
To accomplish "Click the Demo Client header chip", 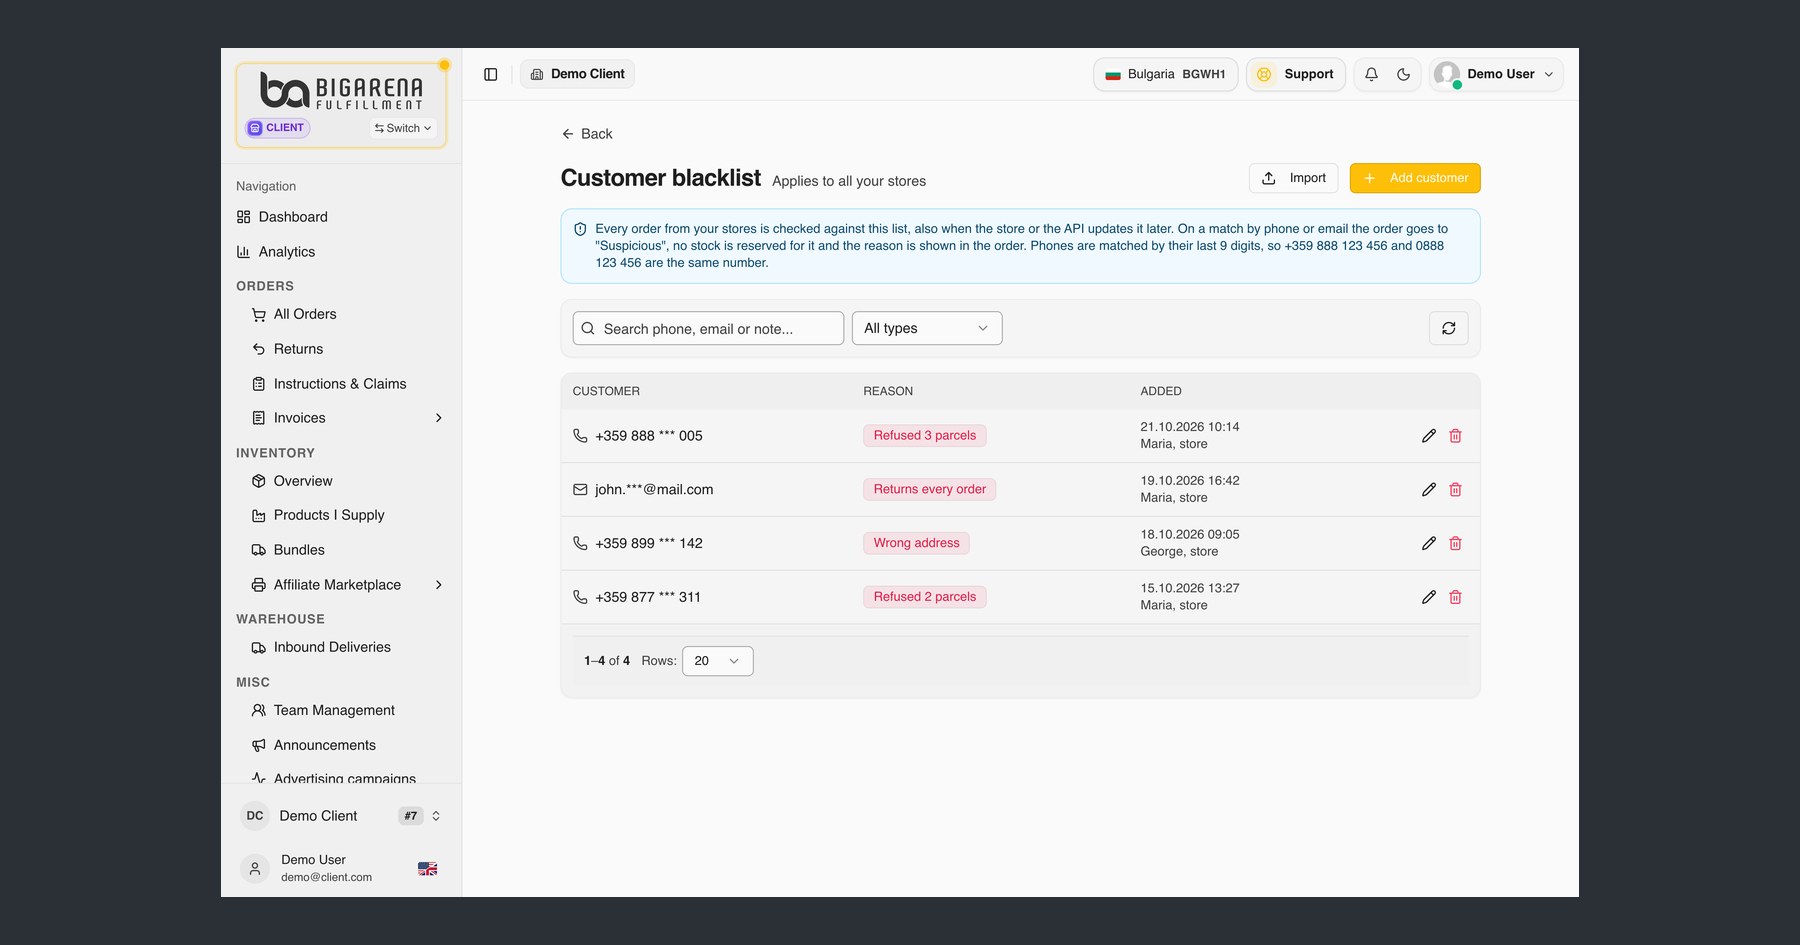I will pyautogui.click(x=577, y=74).
